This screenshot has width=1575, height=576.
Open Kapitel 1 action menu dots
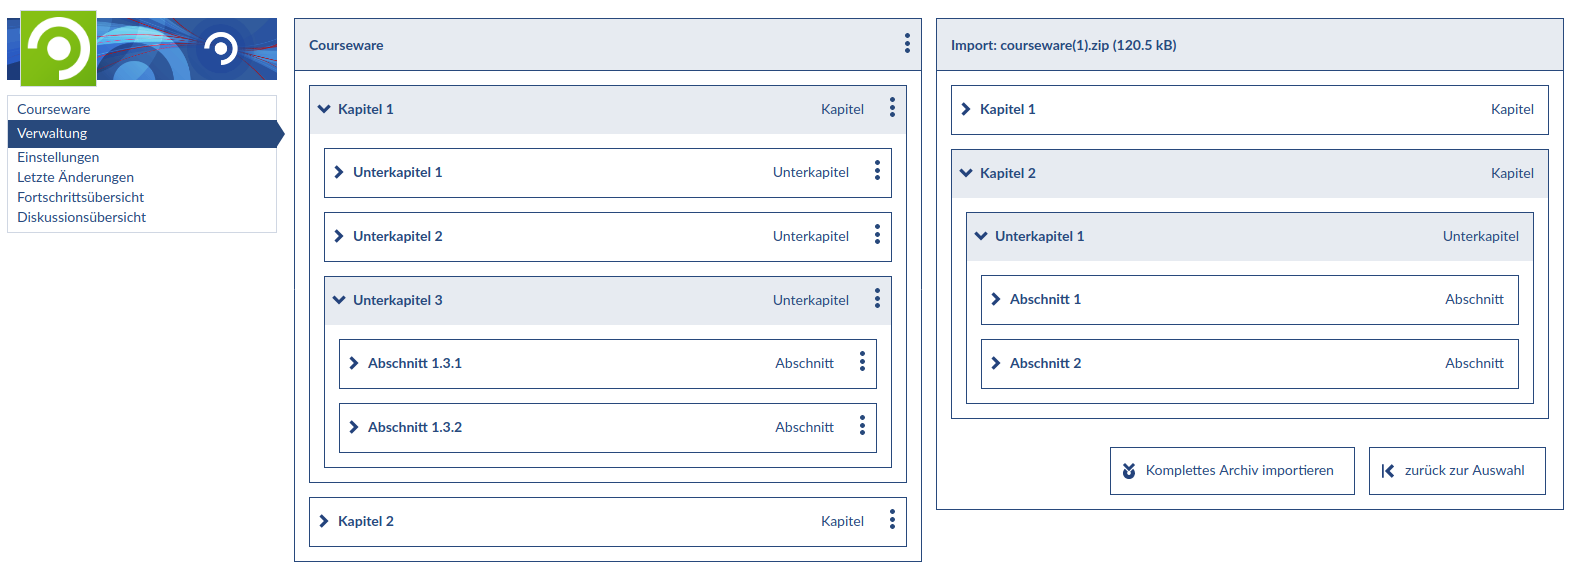tap(892, 108)
